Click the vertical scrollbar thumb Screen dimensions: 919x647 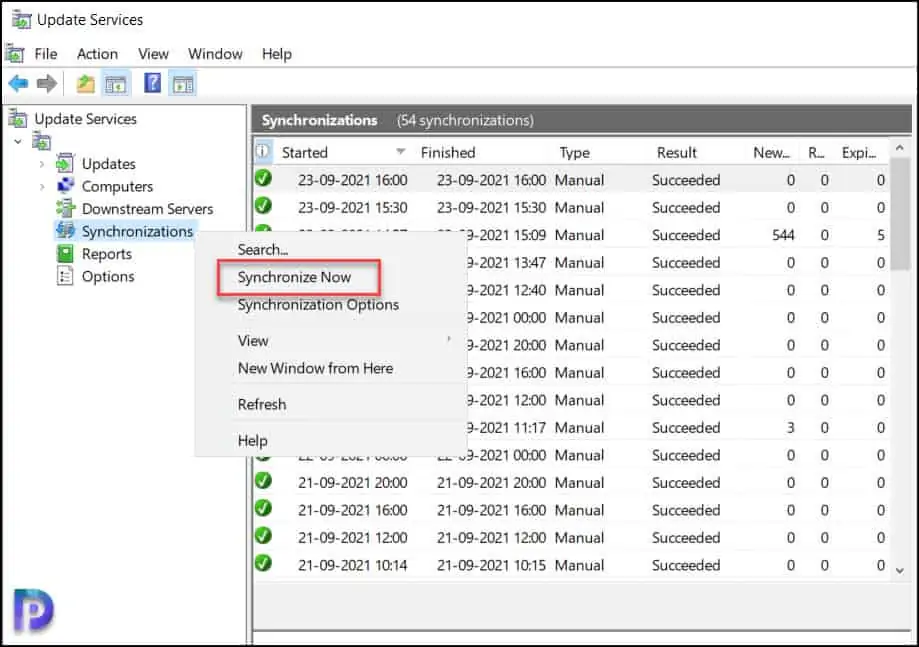click(x=900, y=214)
